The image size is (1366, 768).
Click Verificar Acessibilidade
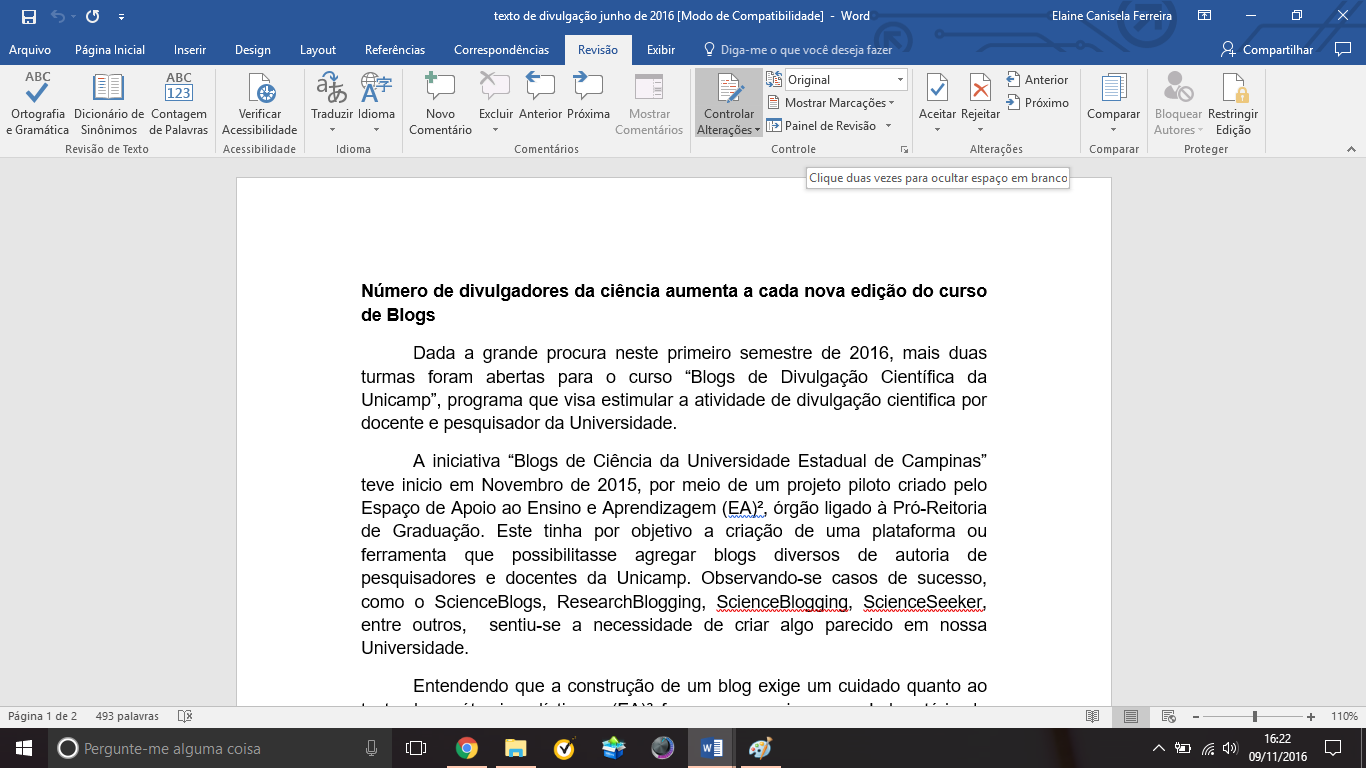[260, 104]
